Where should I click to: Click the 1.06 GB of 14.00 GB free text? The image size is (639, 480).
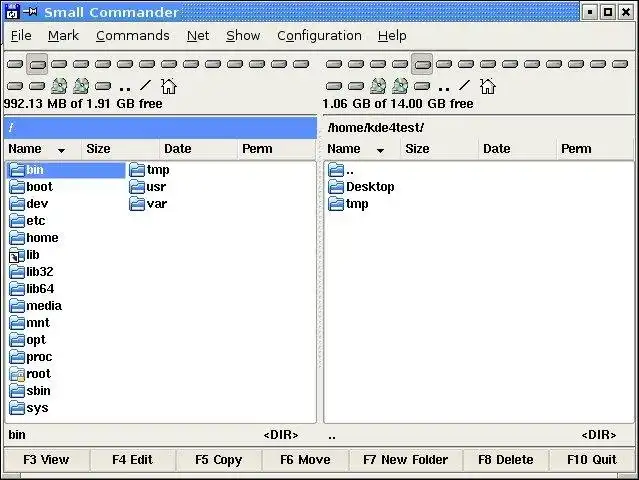pos(398,103)
